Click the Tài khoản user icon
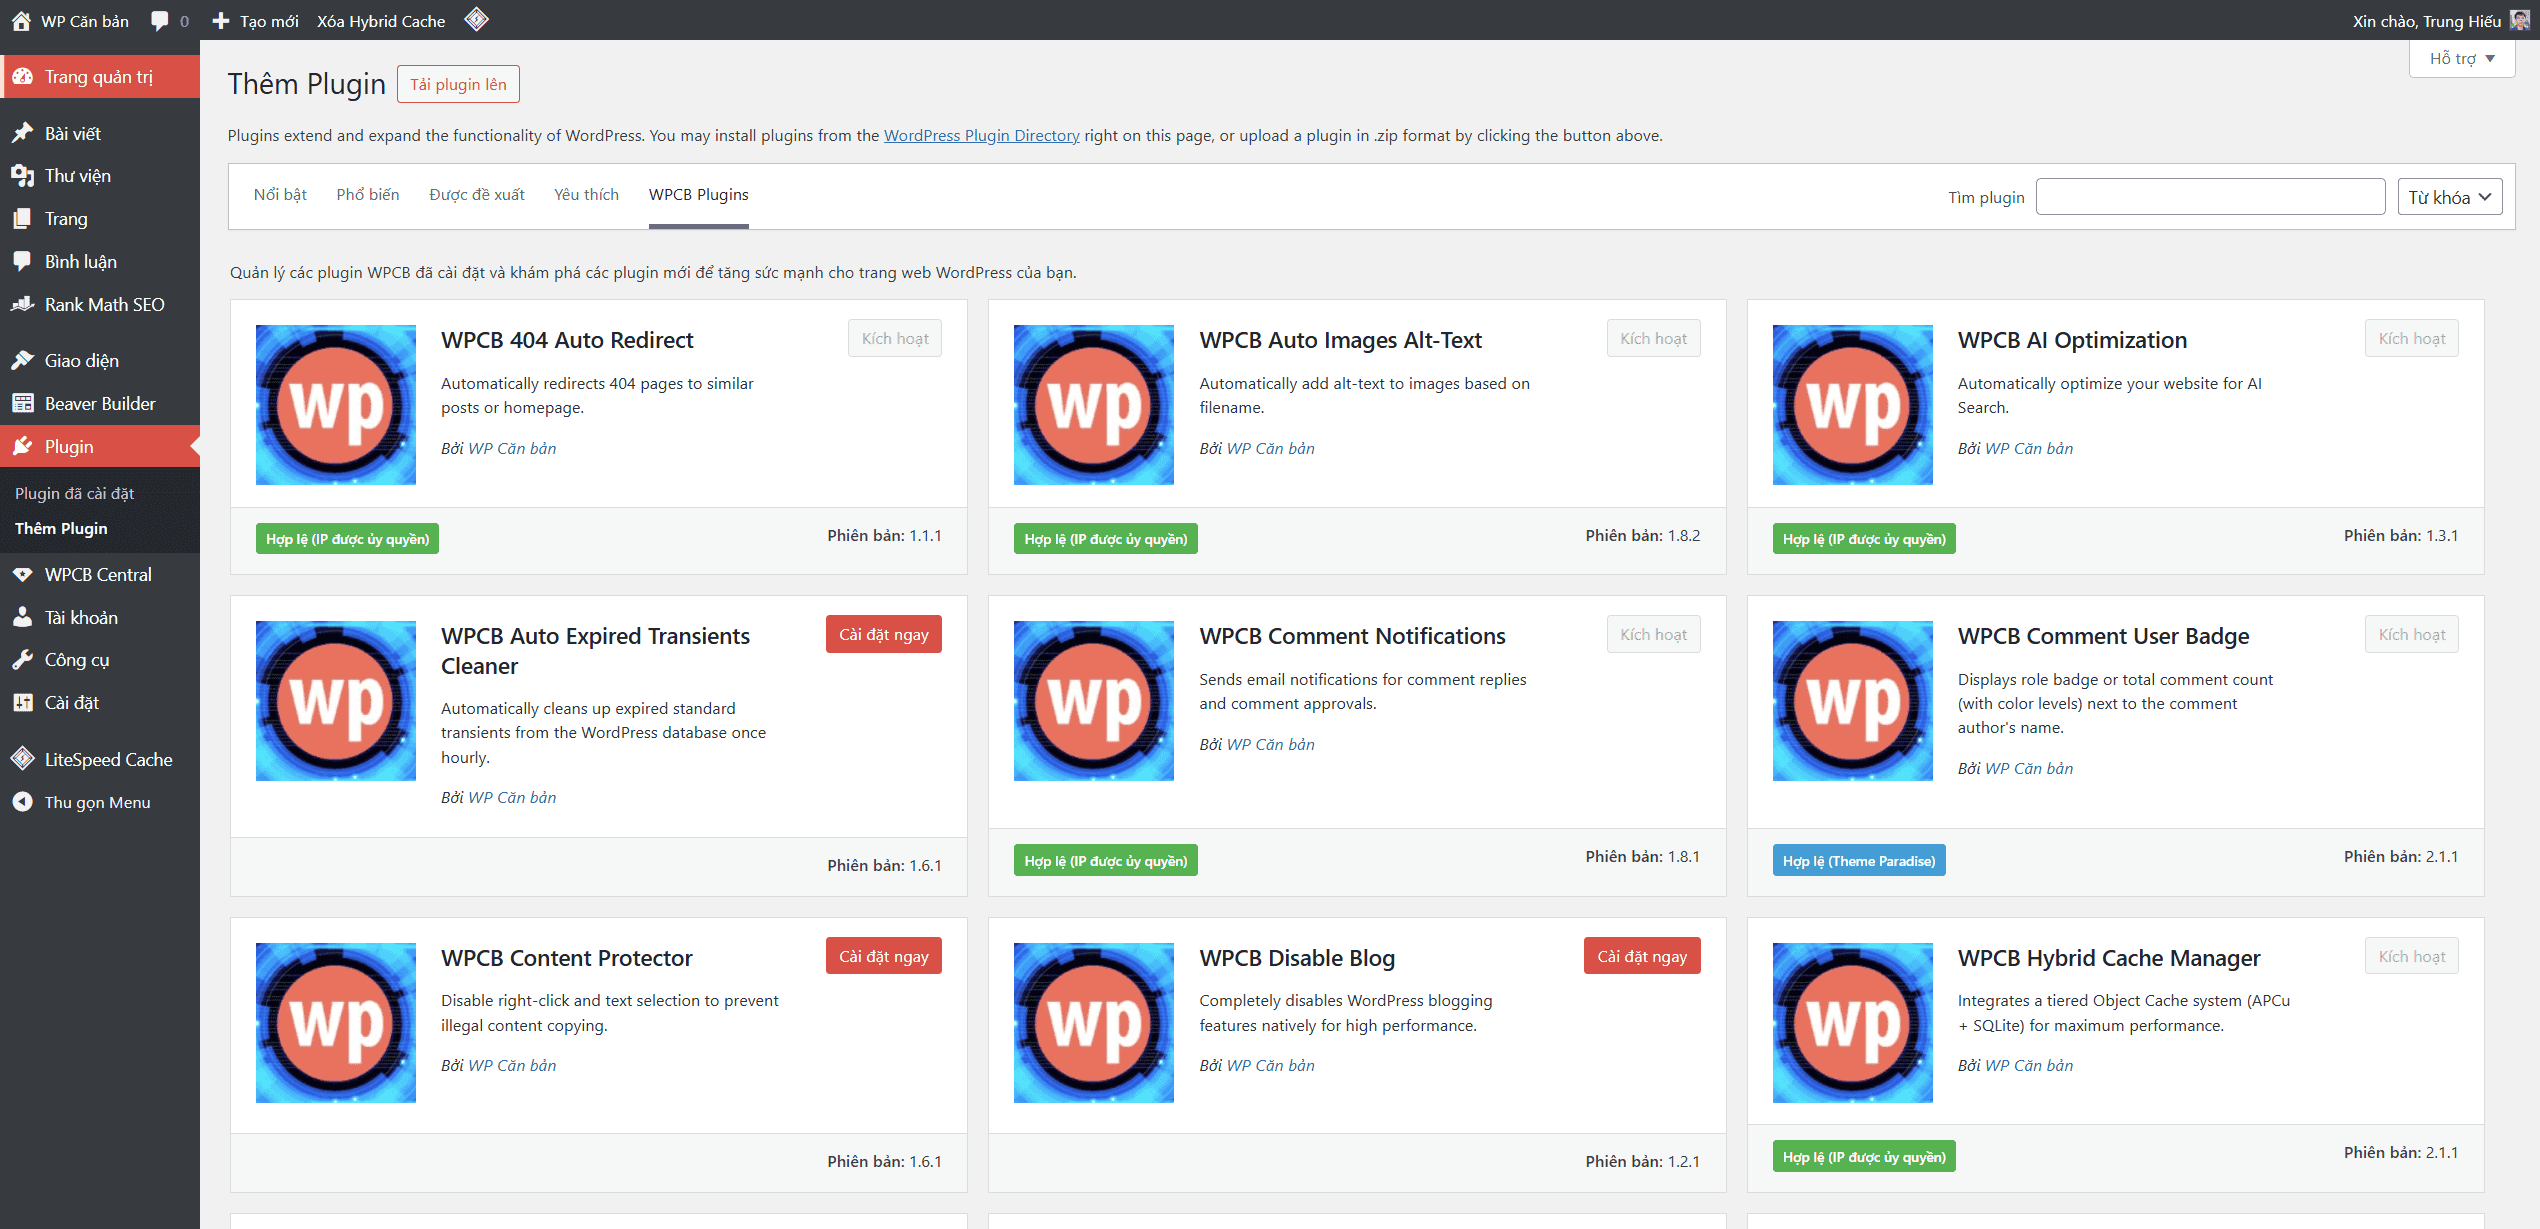This screenshot has height=1229, width=2540. 23,618
